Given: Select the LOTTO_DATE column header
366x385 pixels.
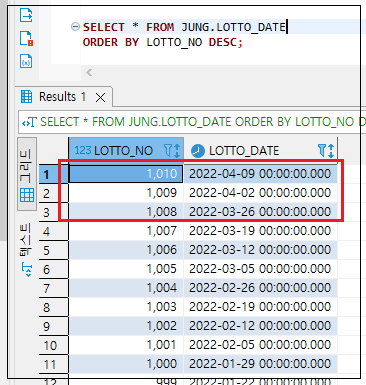Looking at the screenshot, I should pyautogui.click(x=261, y=150).
